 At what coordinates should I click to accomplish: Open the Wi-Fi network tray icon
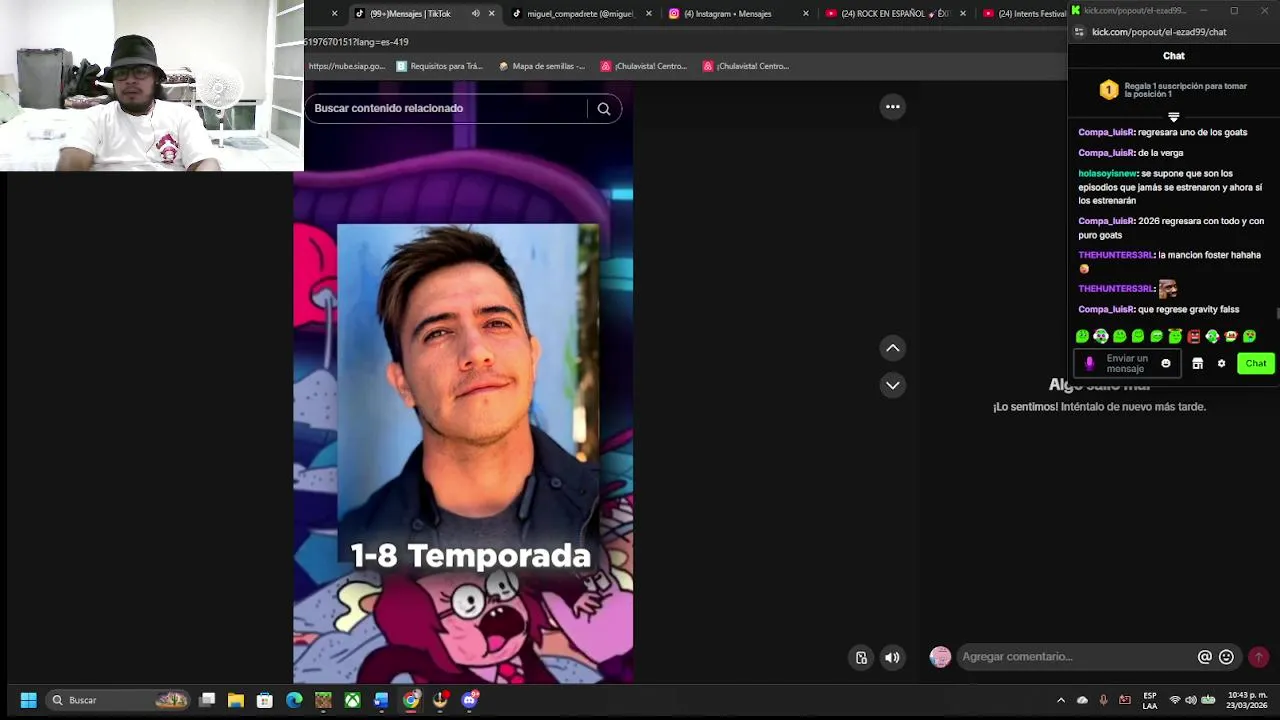pyautogui.click(x=1175, y=700)
